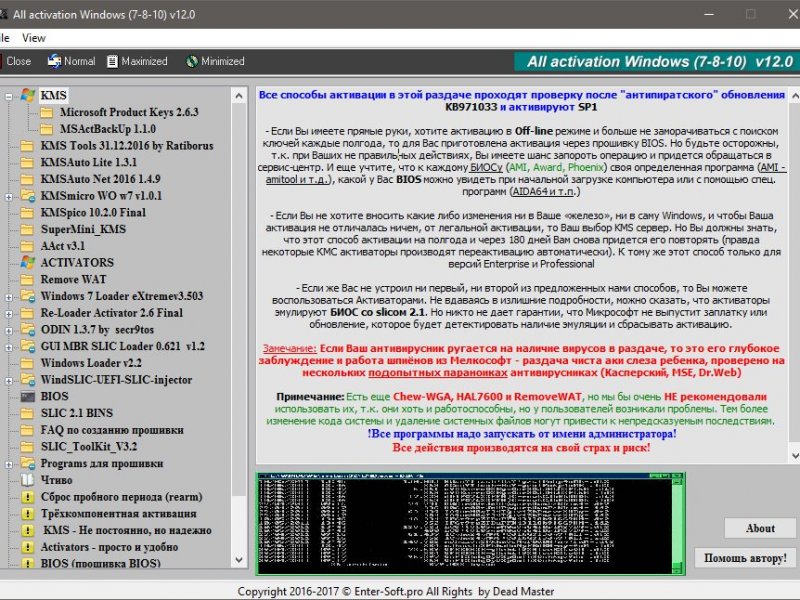Click the SLIC_ToolKit_V3.2 folder icon
The image size is (800, 600).
pos(28,447)
